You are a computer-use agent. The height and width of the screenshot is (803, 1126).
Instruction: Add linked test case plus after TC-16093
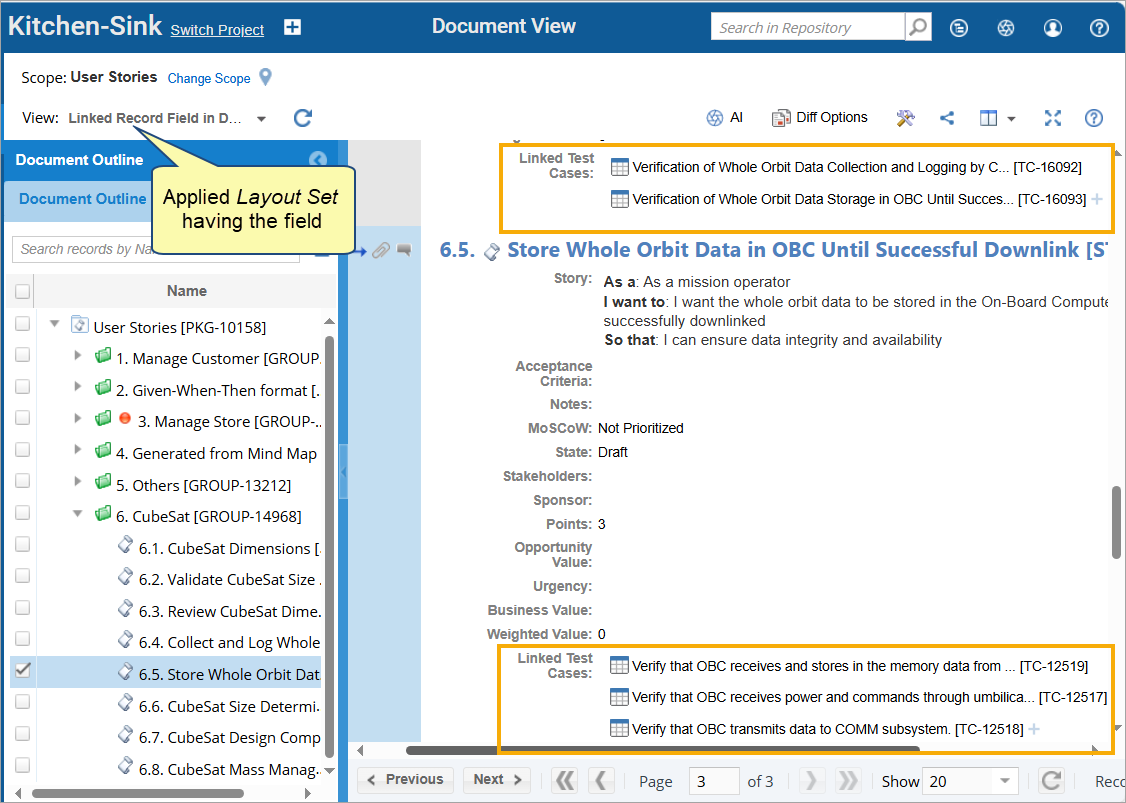pos(1097,200)
